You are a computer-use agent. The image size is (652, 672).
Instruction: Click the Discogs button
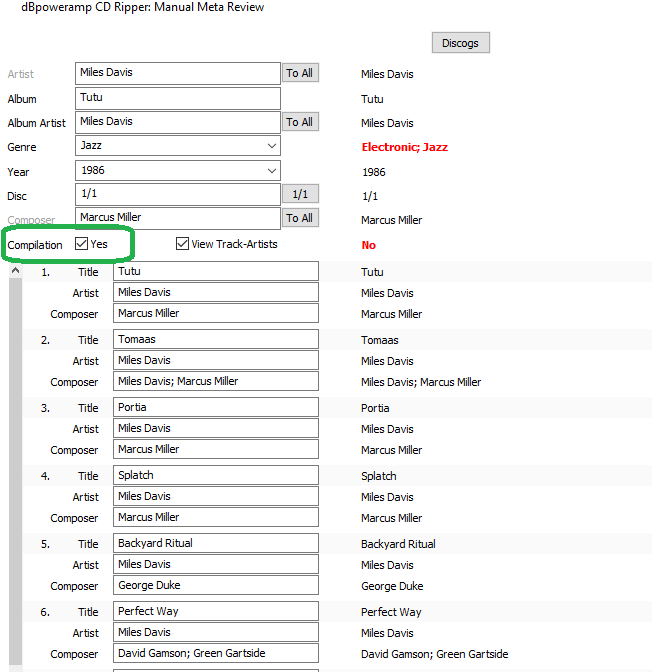460,43
